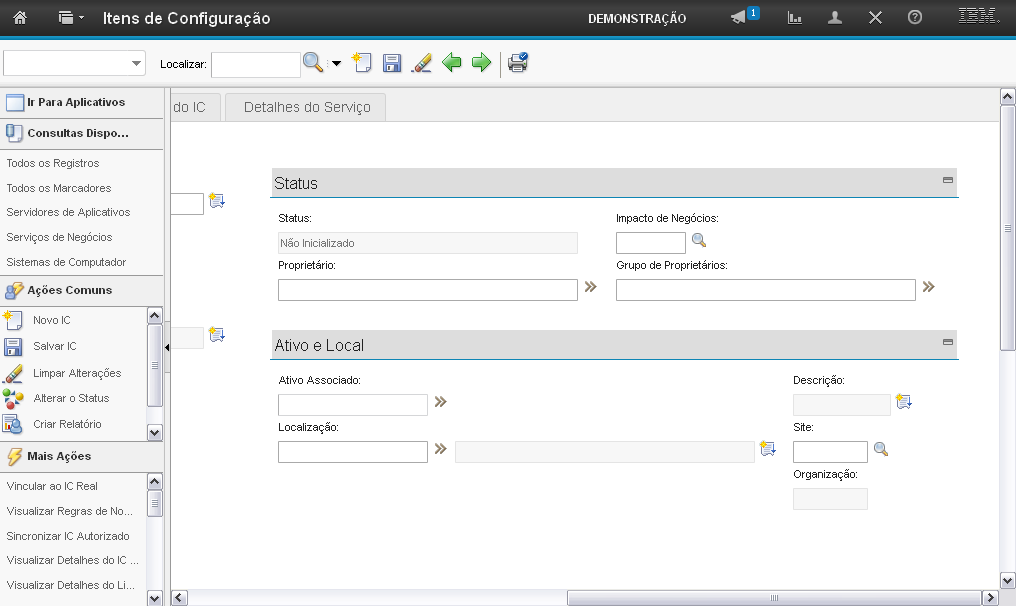Collapse the Ativo e Local section
1016x607 pixels.
[947, 342]
